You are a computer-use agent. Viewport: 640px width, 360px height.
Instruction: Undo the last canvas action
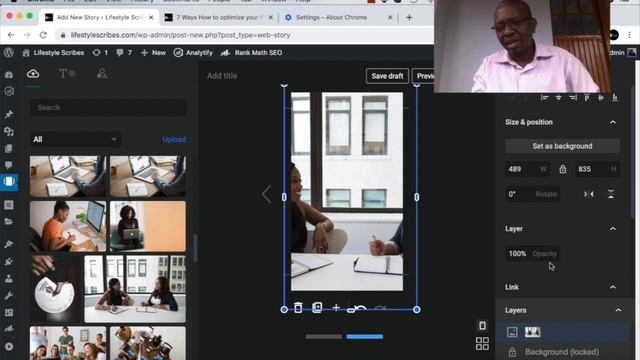click(360, 308)
